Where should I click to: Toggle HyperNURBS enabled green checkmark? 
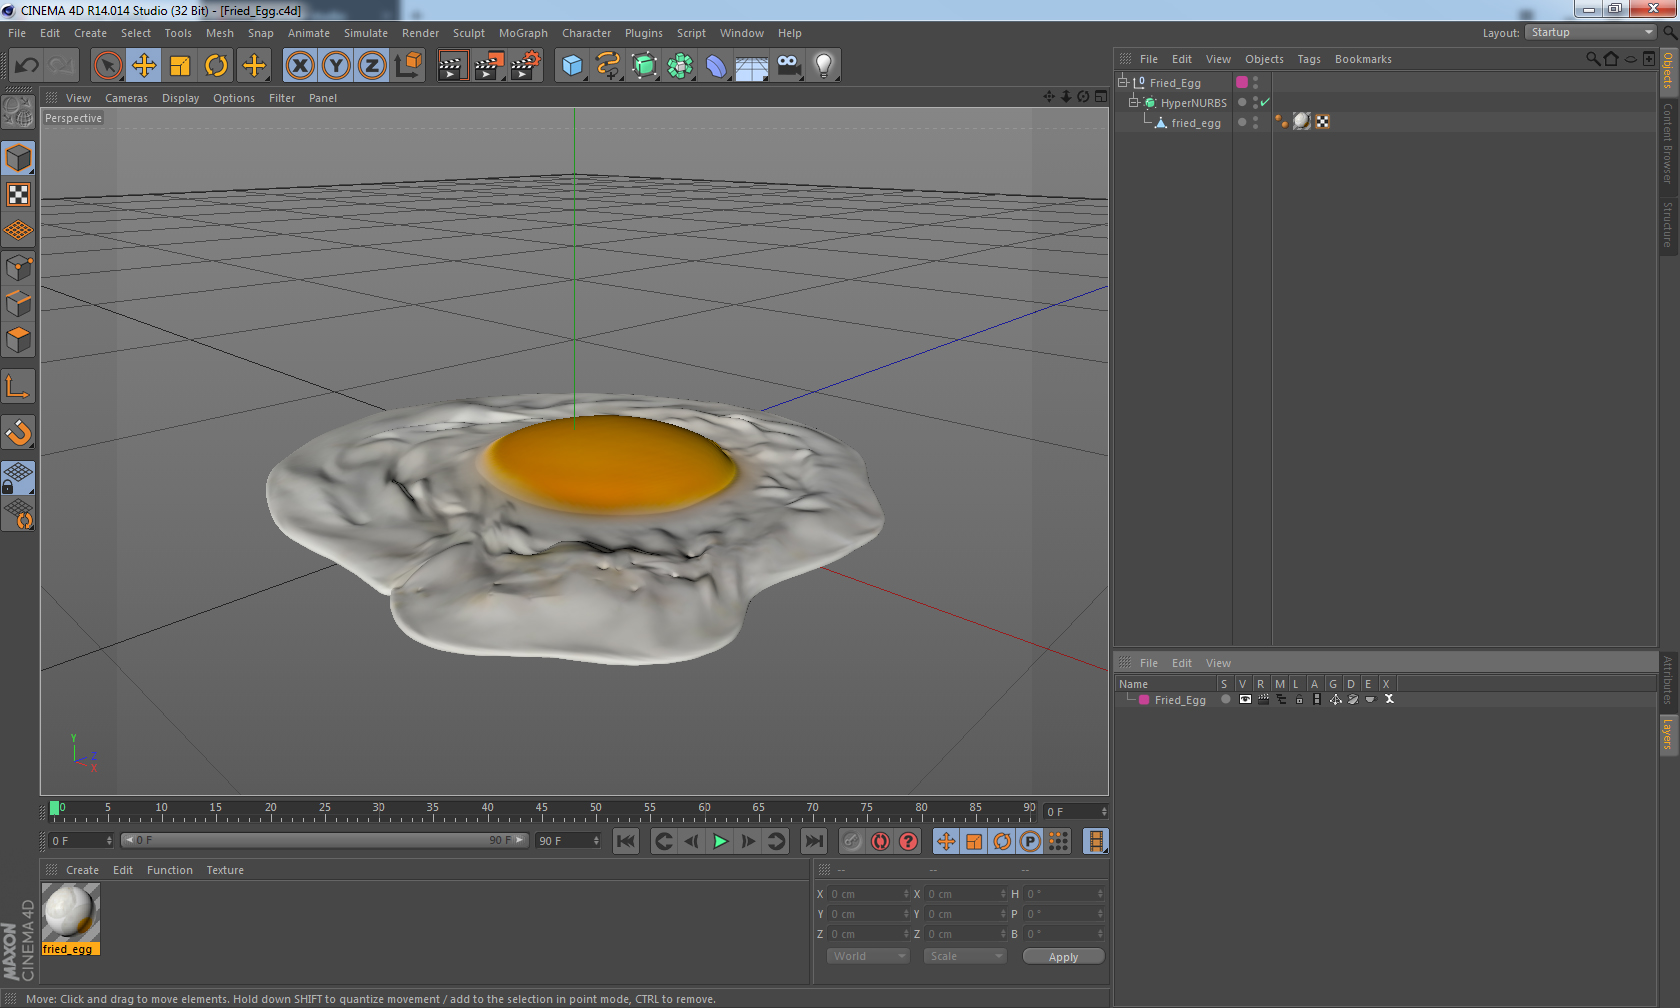point(1265,102)
